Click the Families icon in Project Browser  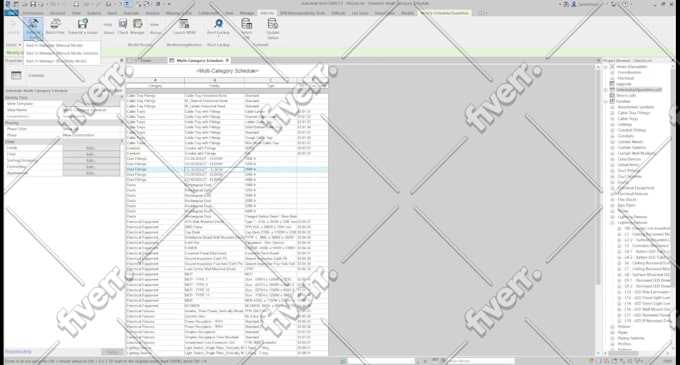(612, 101)
